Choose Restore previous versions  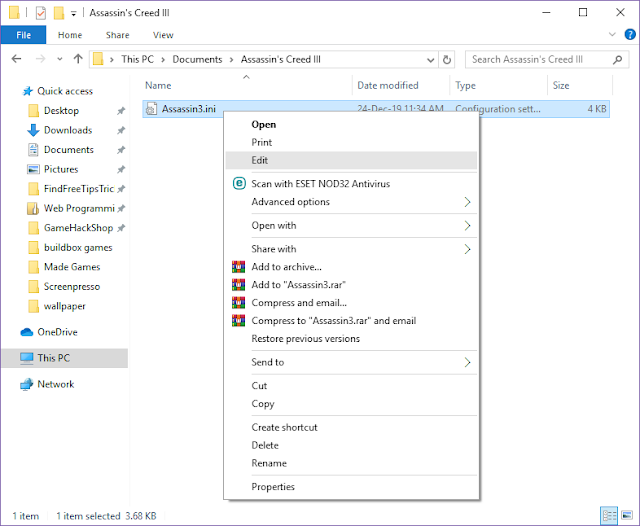351,339
